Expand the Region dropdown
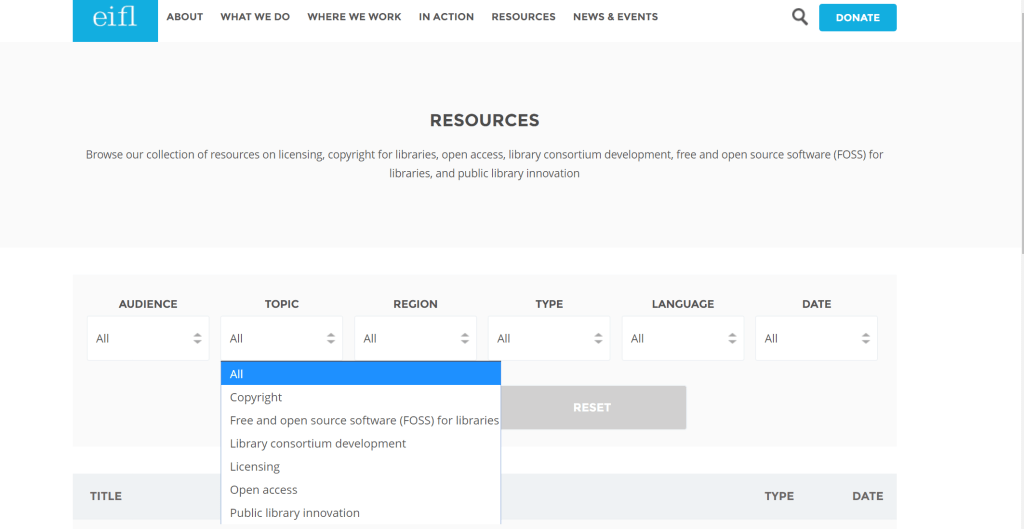1024x529 pixels. coord(415,338)
